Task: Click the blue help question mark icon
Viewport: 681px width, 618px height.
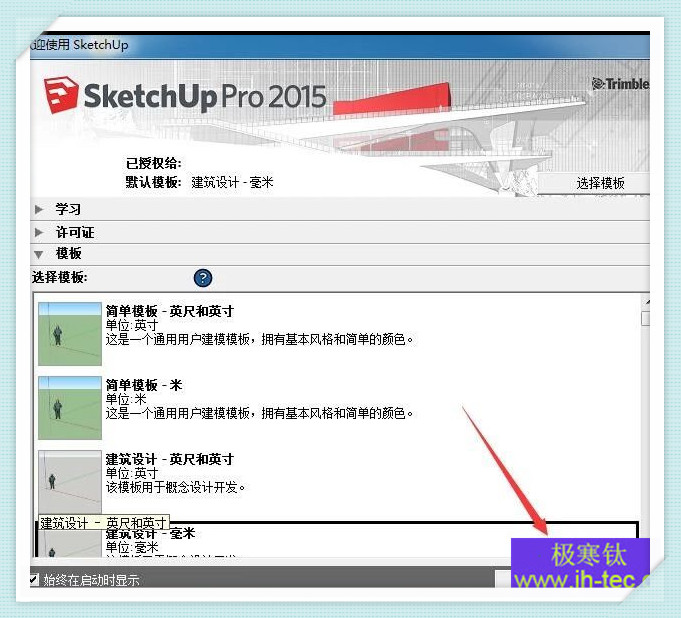Action: tap(203, 278)
